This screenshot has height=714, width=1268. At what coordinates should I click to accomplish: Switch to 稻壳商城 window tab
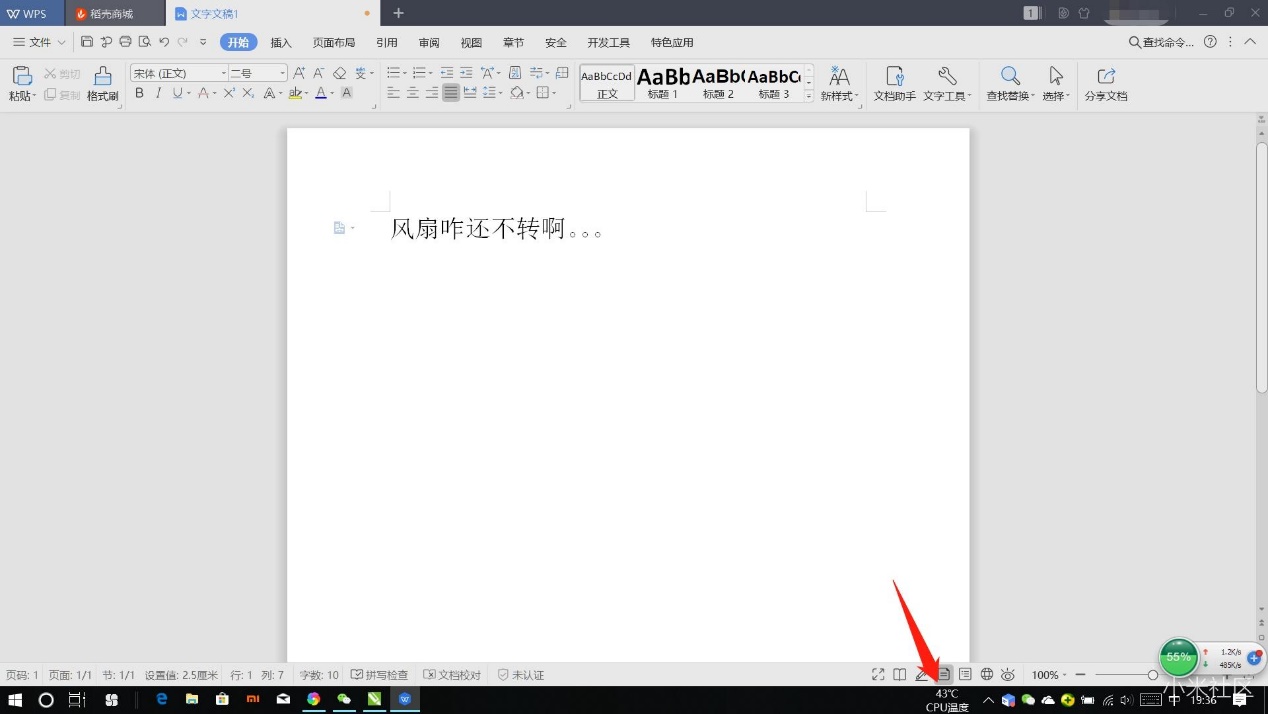(x=115, y=14)
